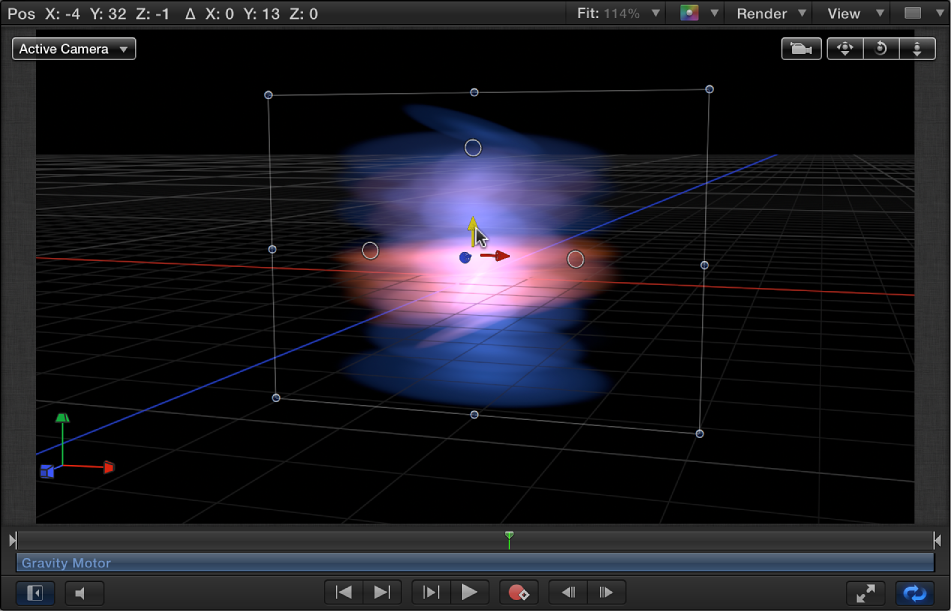
Task: Click Go to Start of project
Action: [x=343, y=592]
